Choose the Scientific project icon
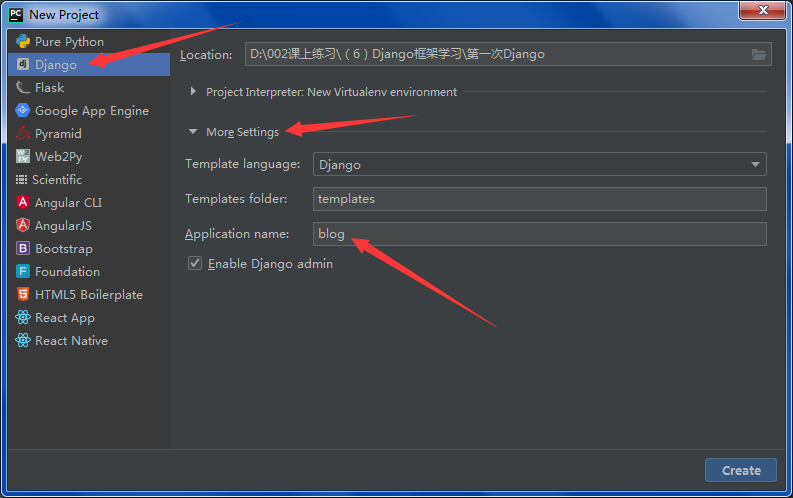 (x=21, y=179)
